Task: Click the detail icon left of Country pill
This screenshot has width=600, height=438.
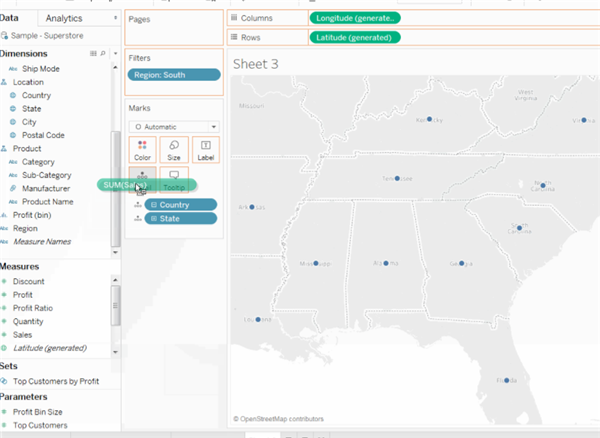Action: click(x=136, y=204)
